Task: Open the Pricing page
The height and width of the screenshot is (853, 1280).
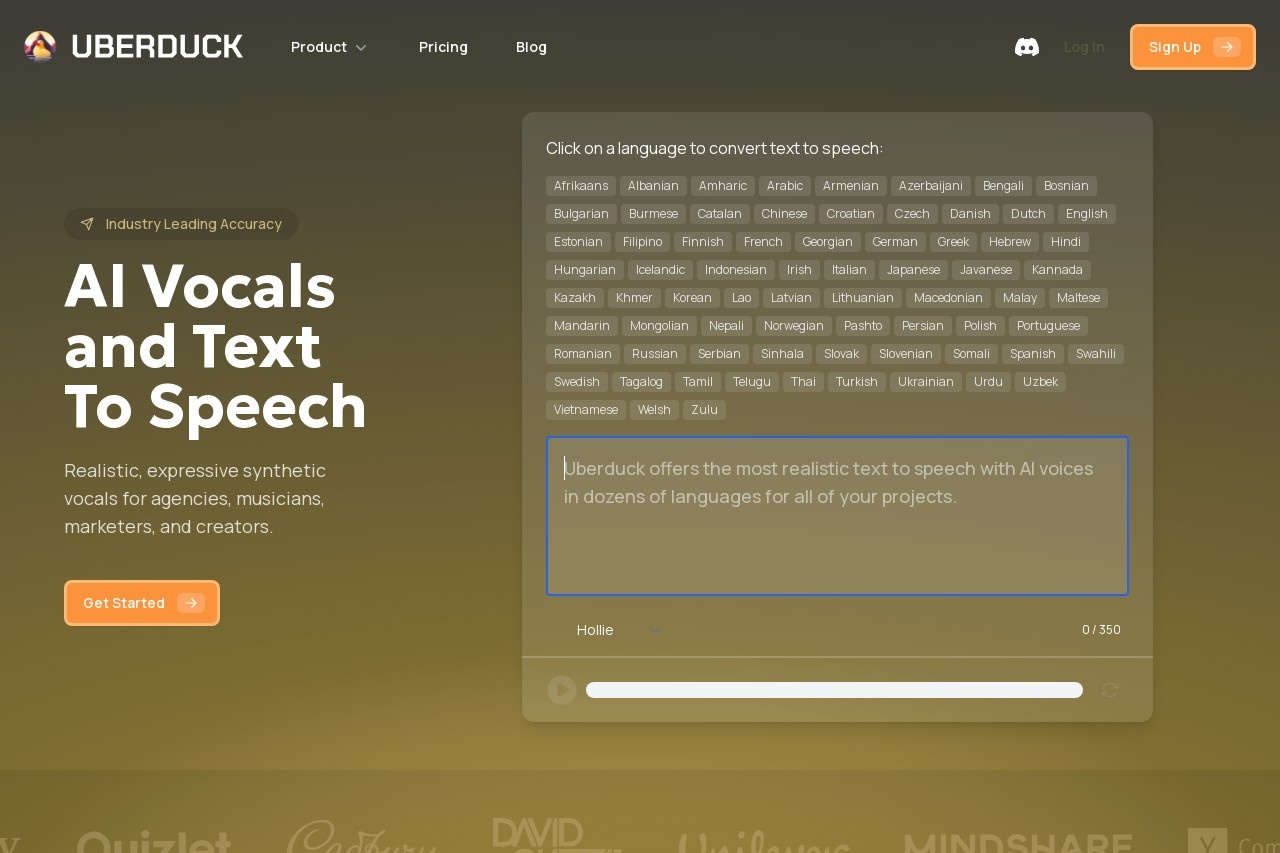Action: point(443,47)
